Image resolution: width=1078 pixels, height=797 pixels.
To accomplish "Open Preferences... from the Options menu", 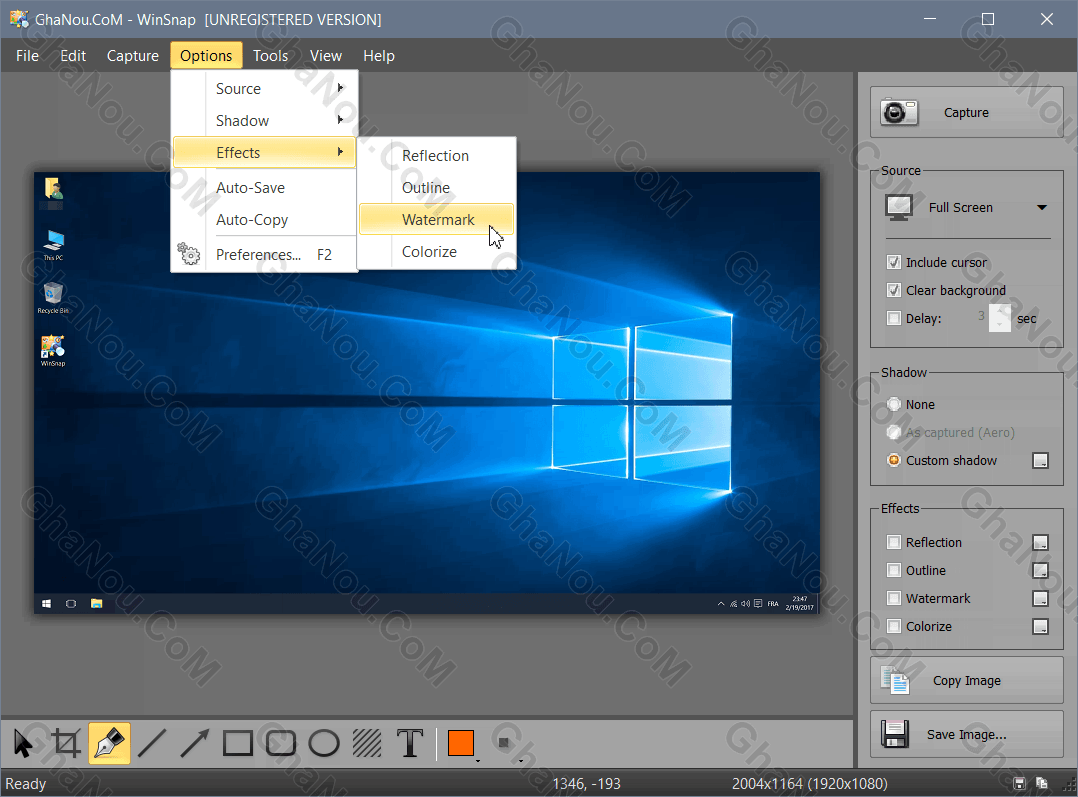I will tap(265, 255).
